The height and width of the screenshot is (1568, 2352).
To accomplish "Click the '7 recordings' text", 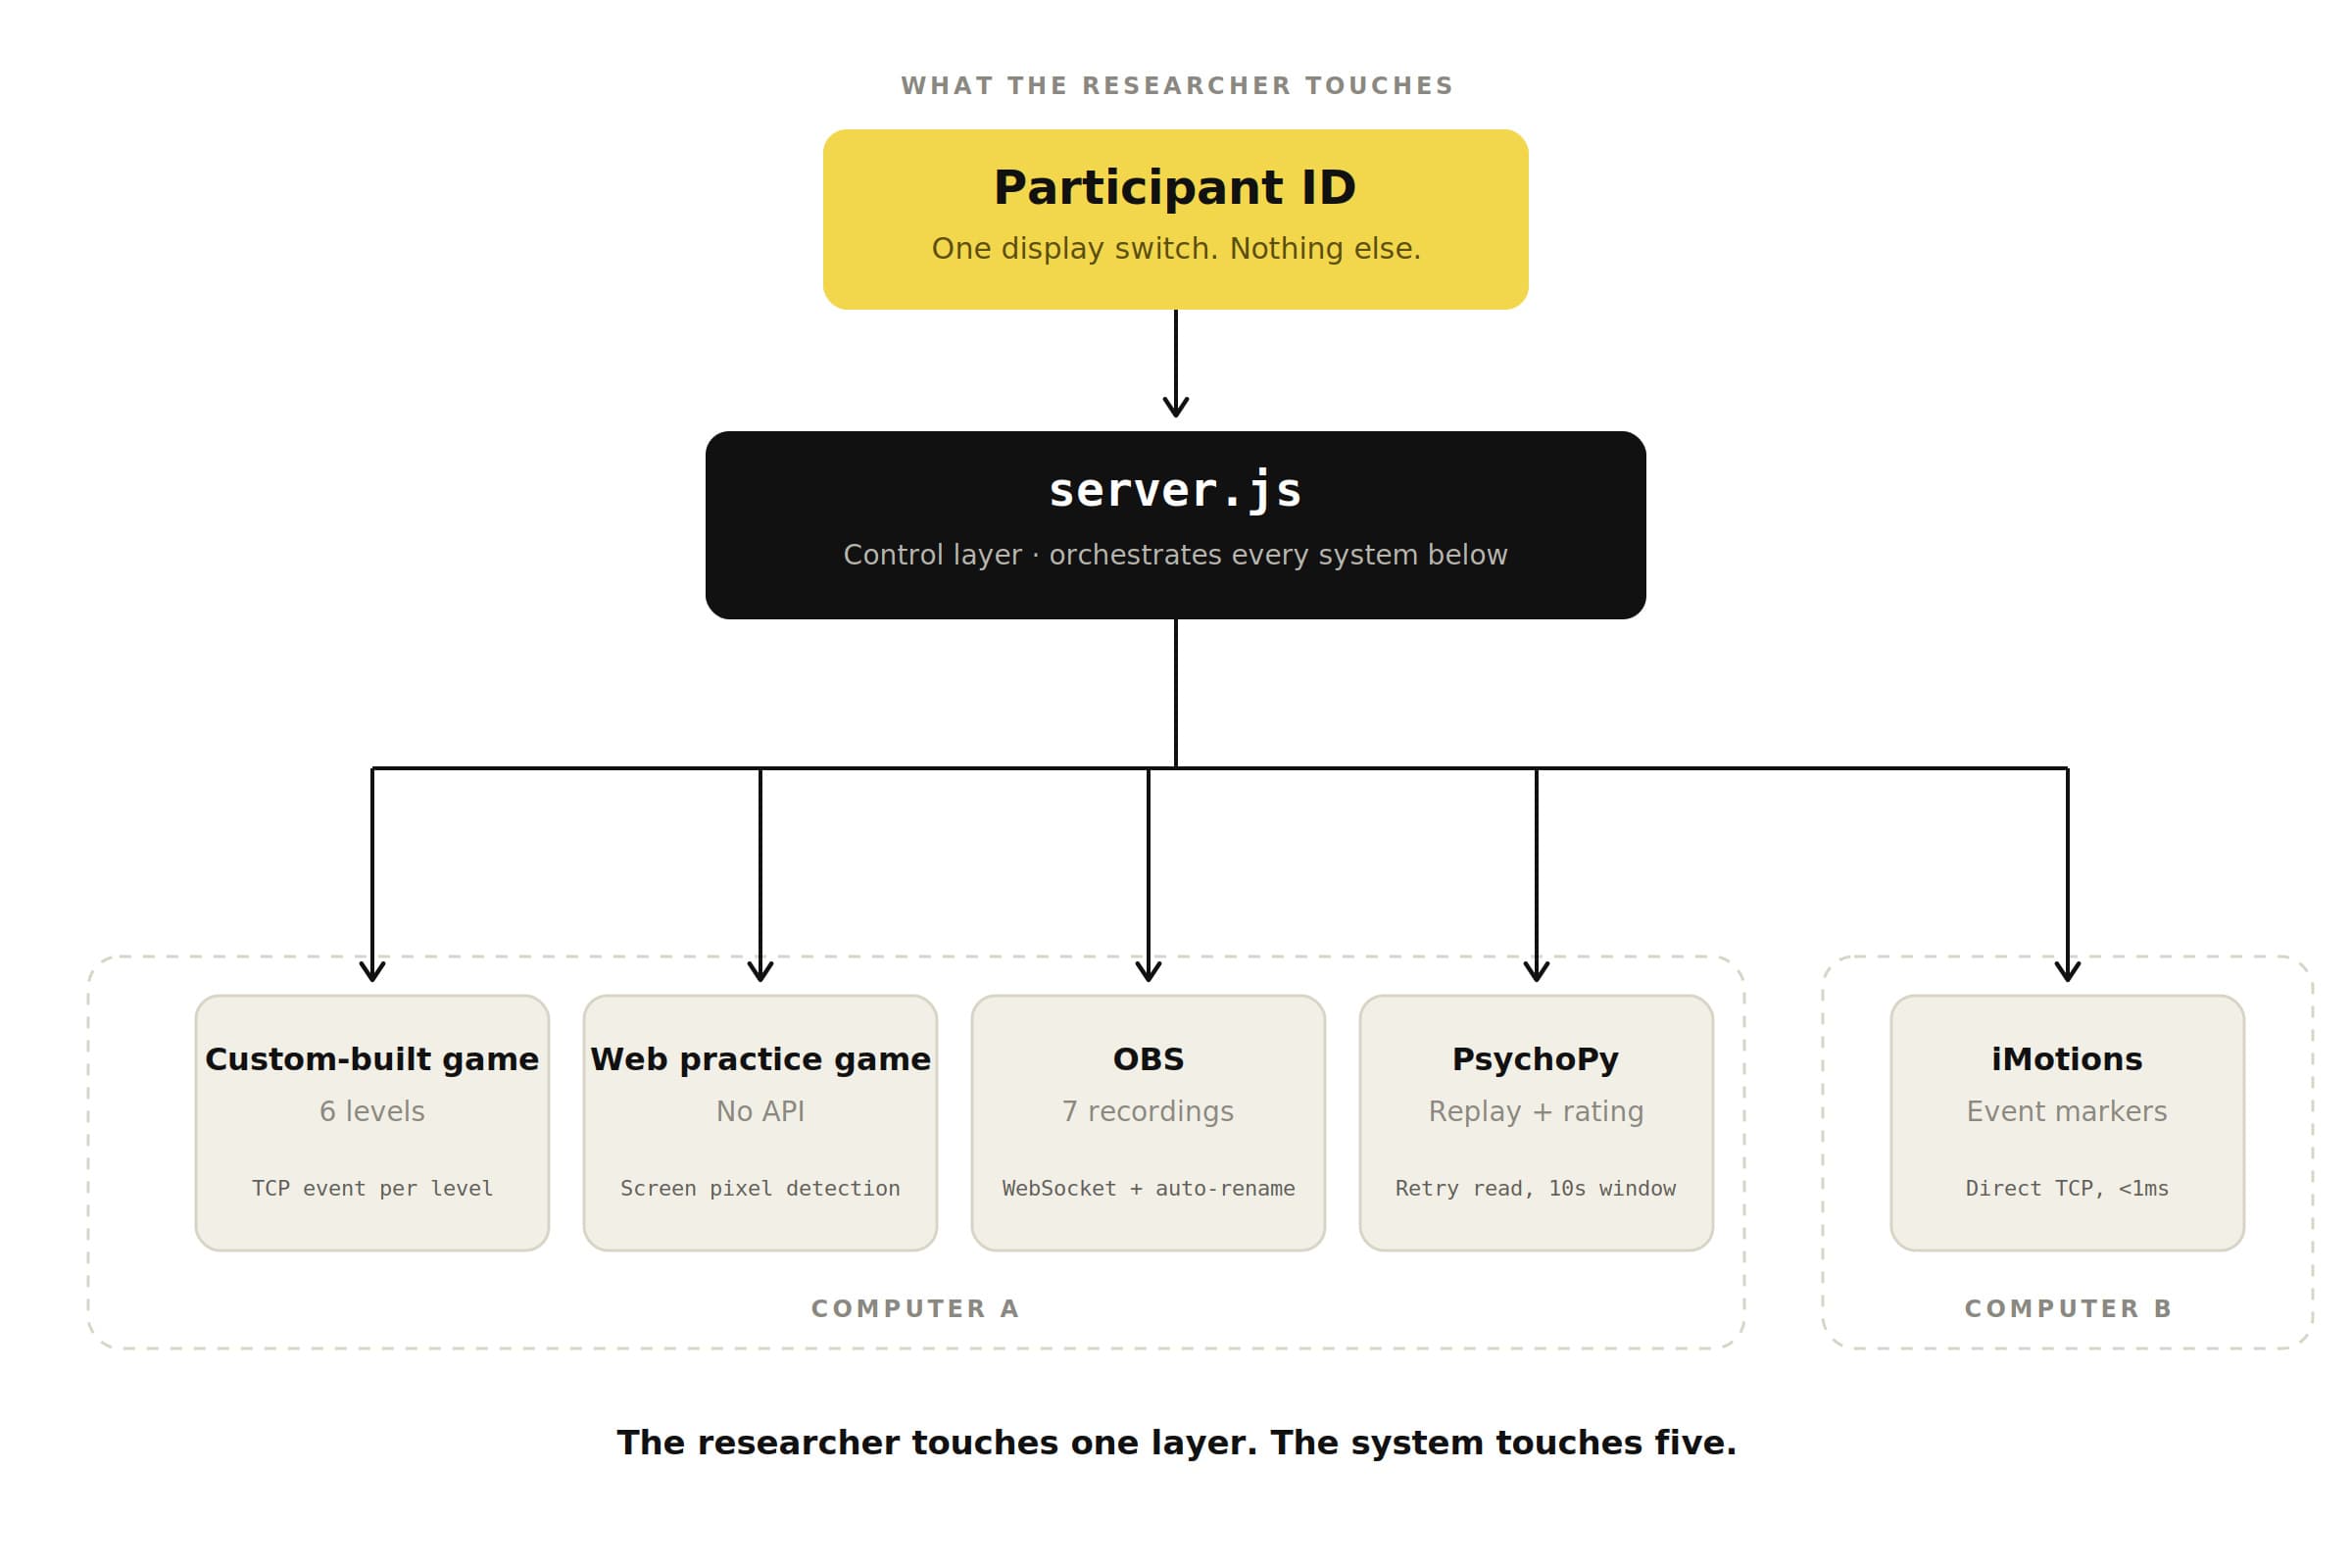I will [x=1148, y=1111].
